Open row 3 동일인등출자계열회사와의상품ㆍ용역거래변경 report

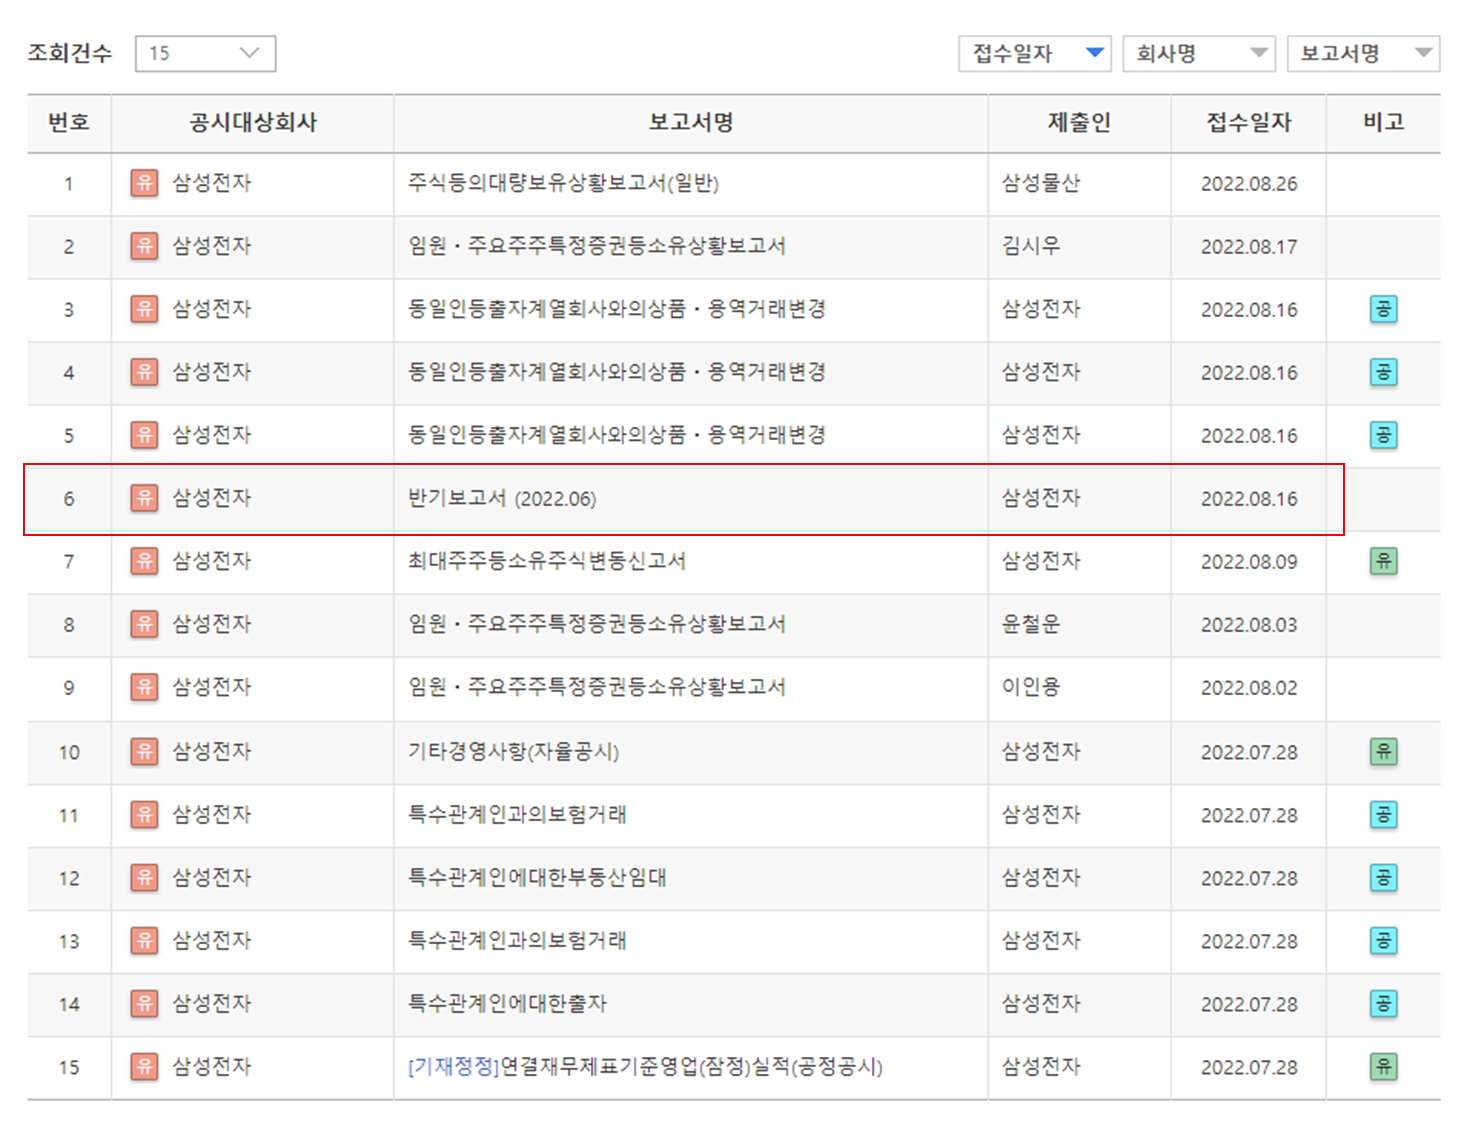tap(616, 309)
